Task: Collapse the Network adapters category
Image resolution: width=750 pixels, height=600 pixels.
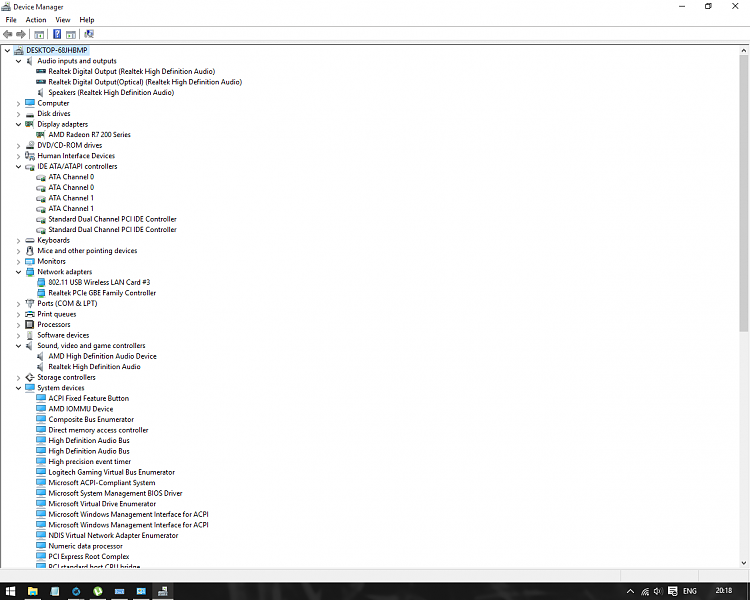Action: 18,272
